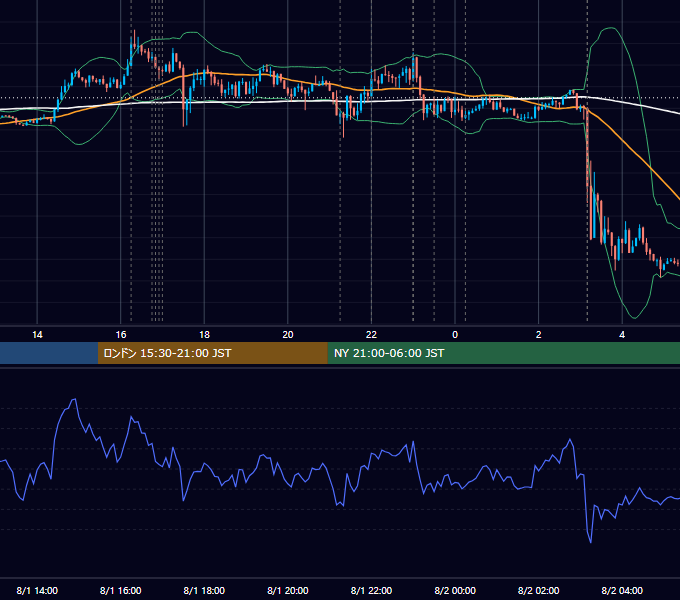Click the 8/1 20:00 date label
The height and width of the screenshot is (600, 680).
tap(288, 590)
